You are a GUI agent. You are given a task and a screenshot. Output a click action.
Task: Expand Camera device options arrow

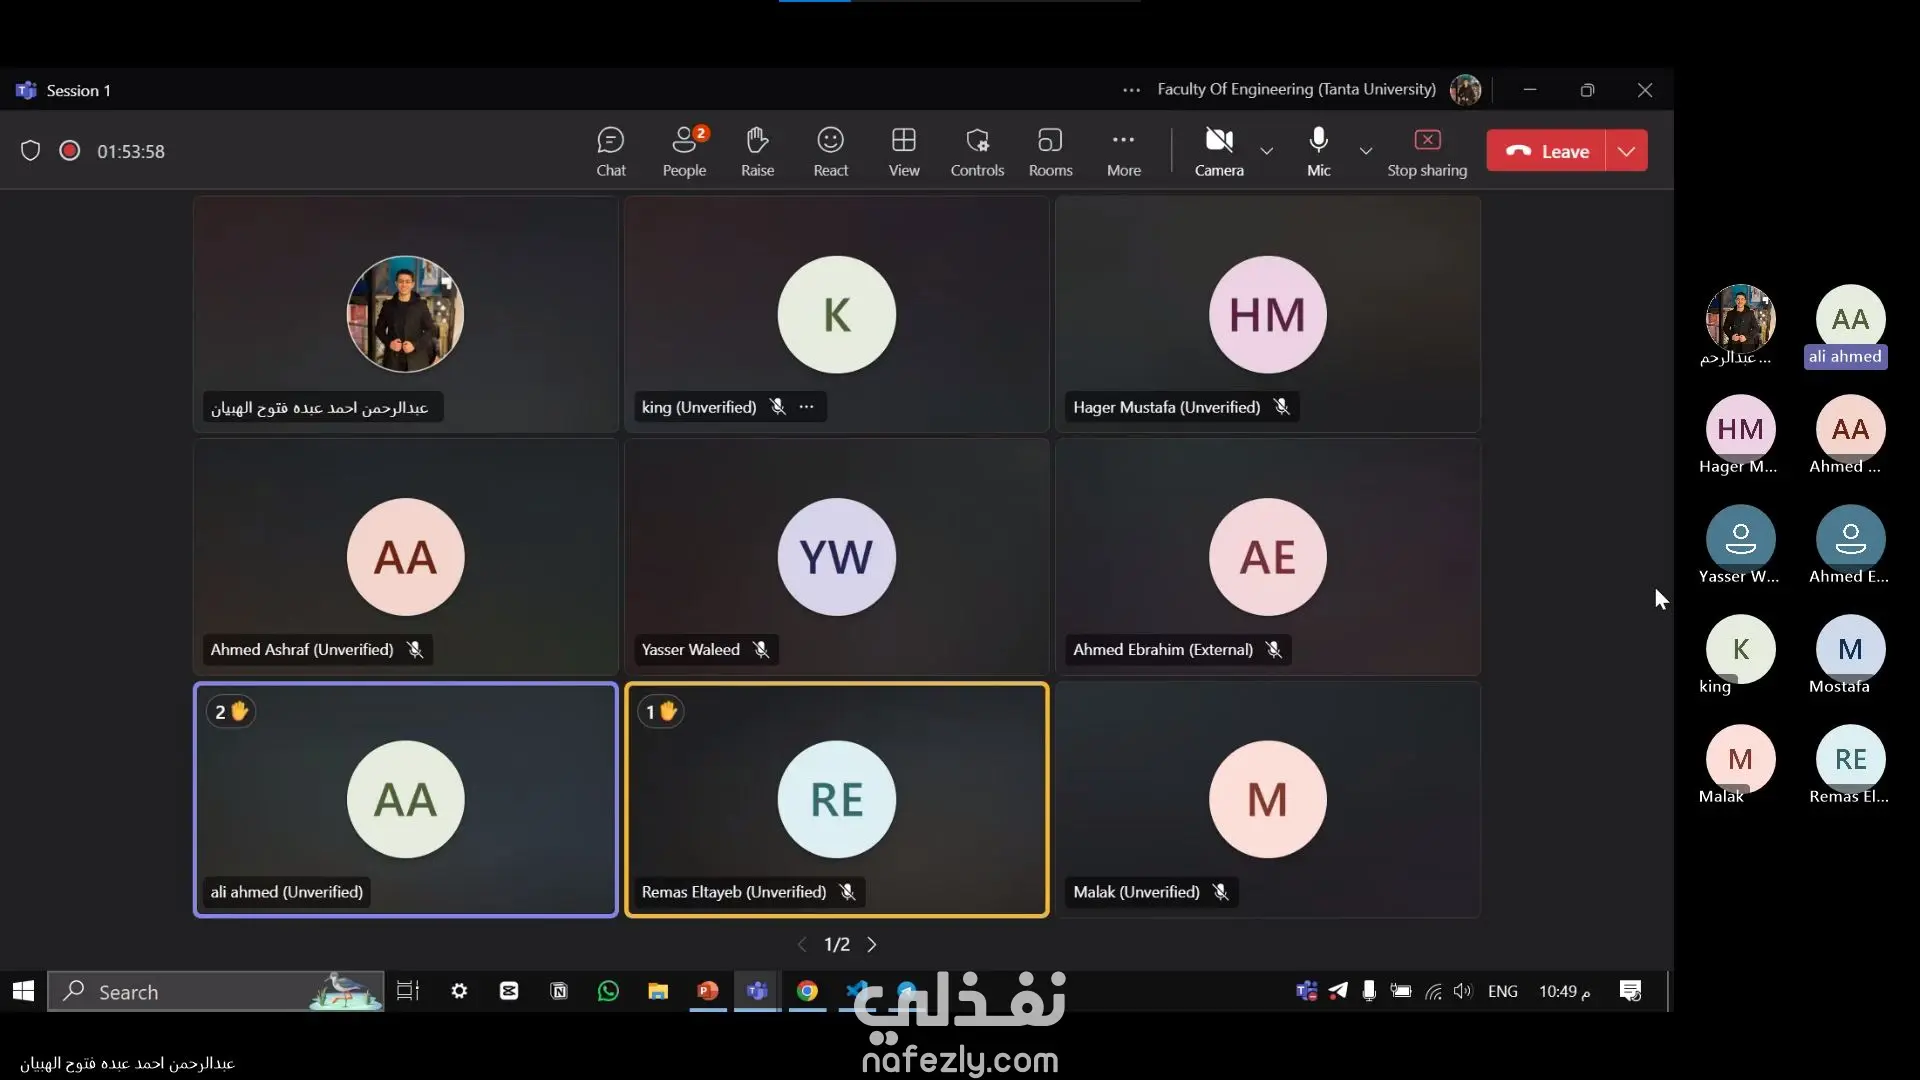1267,151
